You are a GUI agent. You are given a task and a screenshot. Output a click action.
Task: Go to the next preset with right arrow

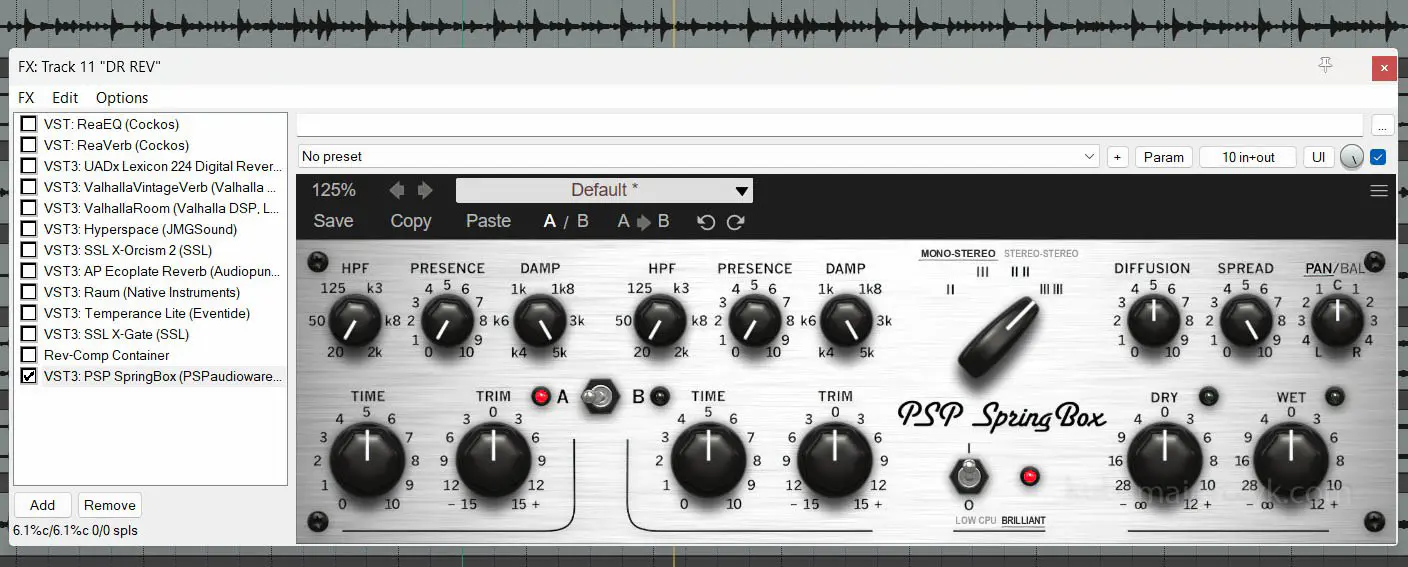(425, 190)
